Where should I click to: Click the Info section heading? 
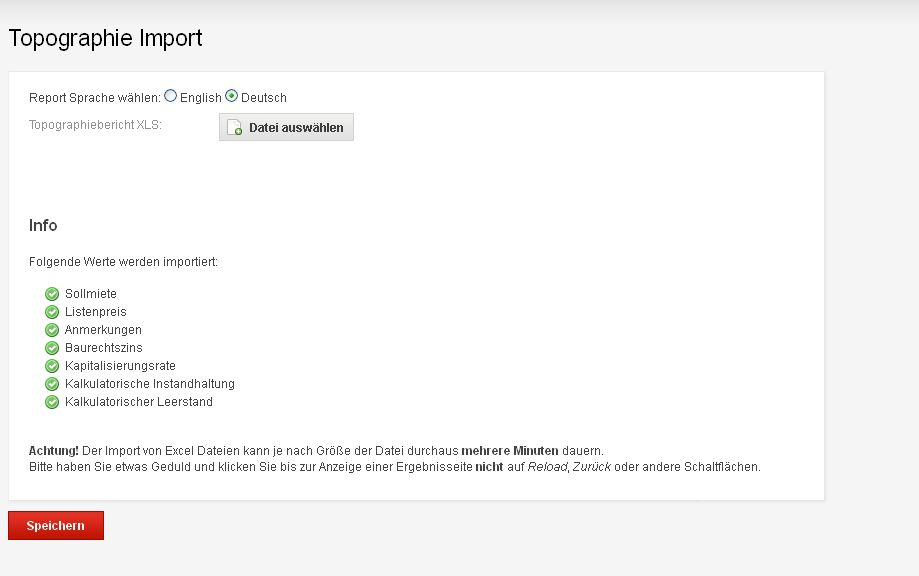(43, 225)
